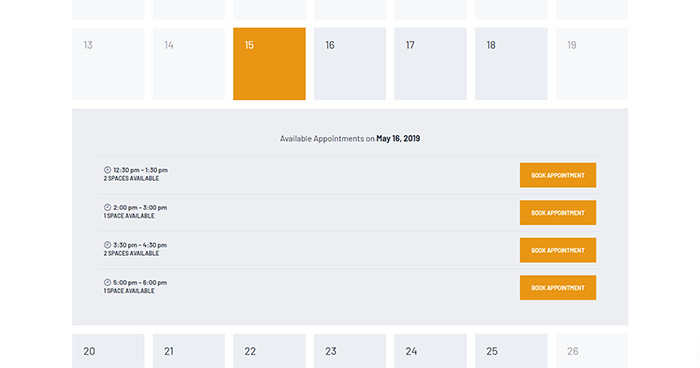Viewport: 700px width, 368px height.
Task: Pick day 23 on the calendar
Action: tap(350, 351)
